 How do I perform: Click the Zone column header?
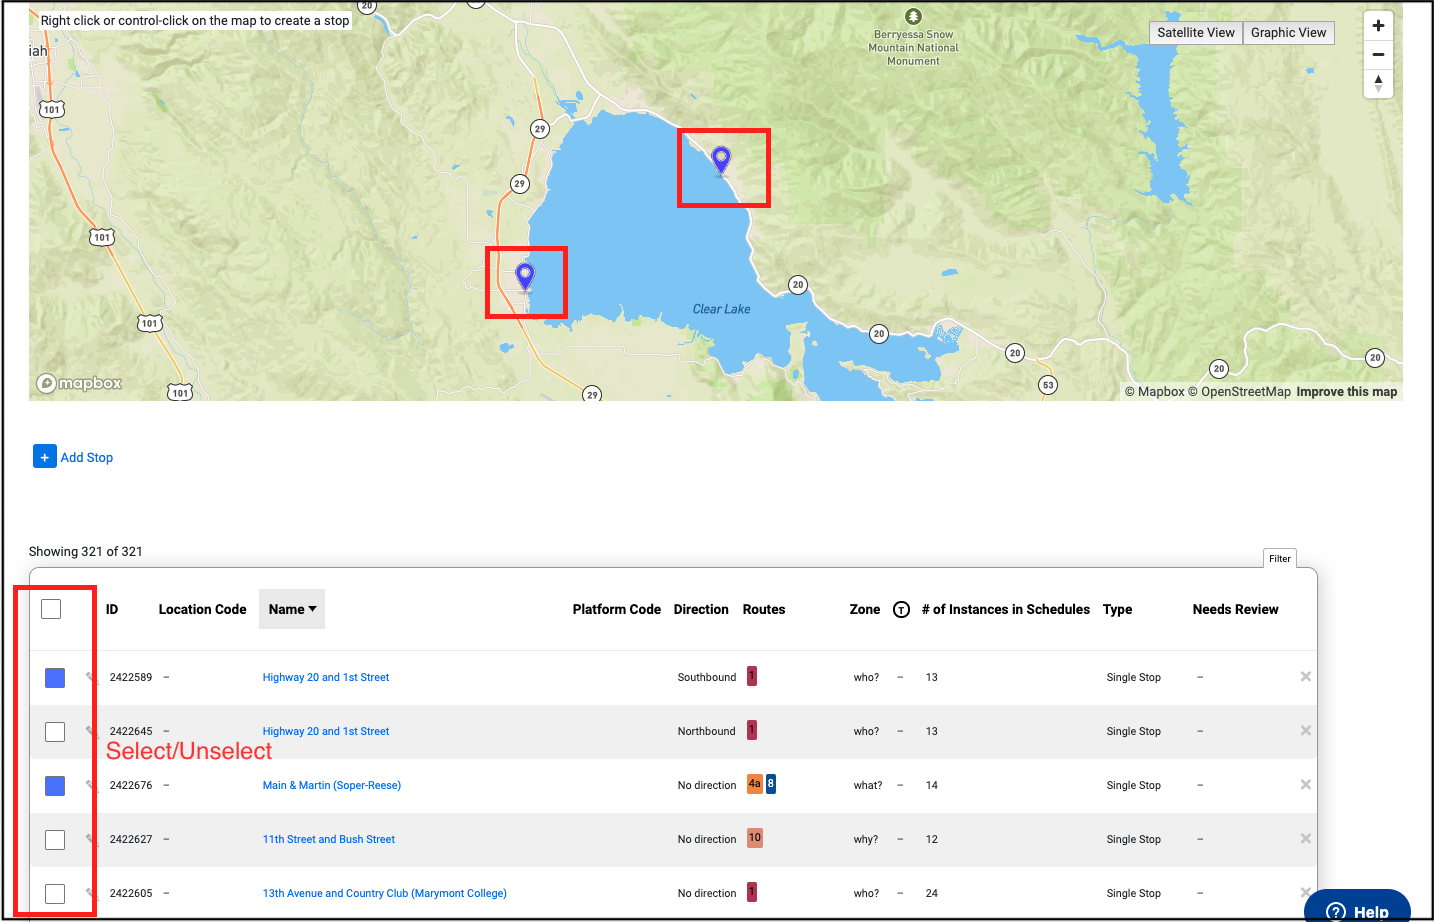(865, 609)
